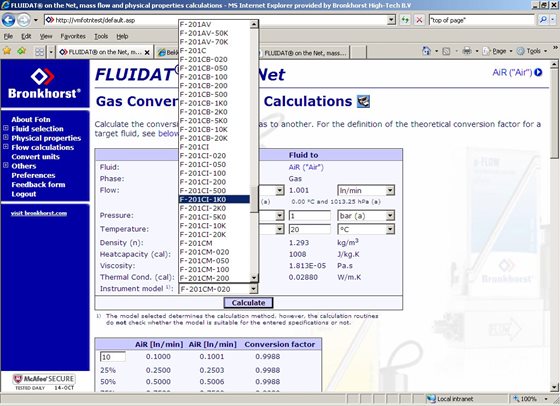Click the Home icon in command bar
This screenshot has height=406, width=560.
point(426,51)
